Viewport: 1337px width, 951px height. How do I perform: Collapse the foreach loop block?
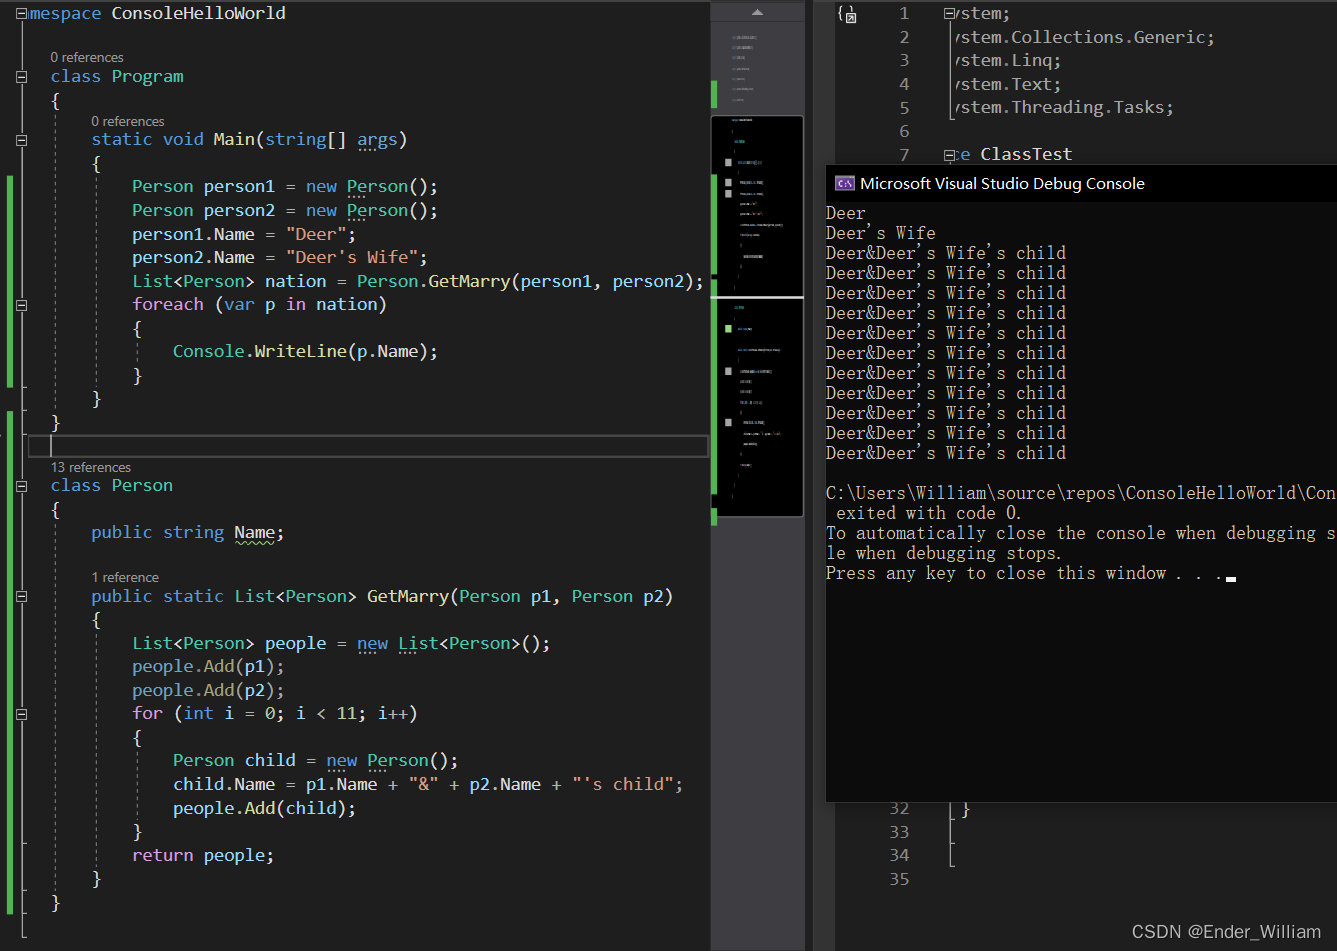pos(21,305)
